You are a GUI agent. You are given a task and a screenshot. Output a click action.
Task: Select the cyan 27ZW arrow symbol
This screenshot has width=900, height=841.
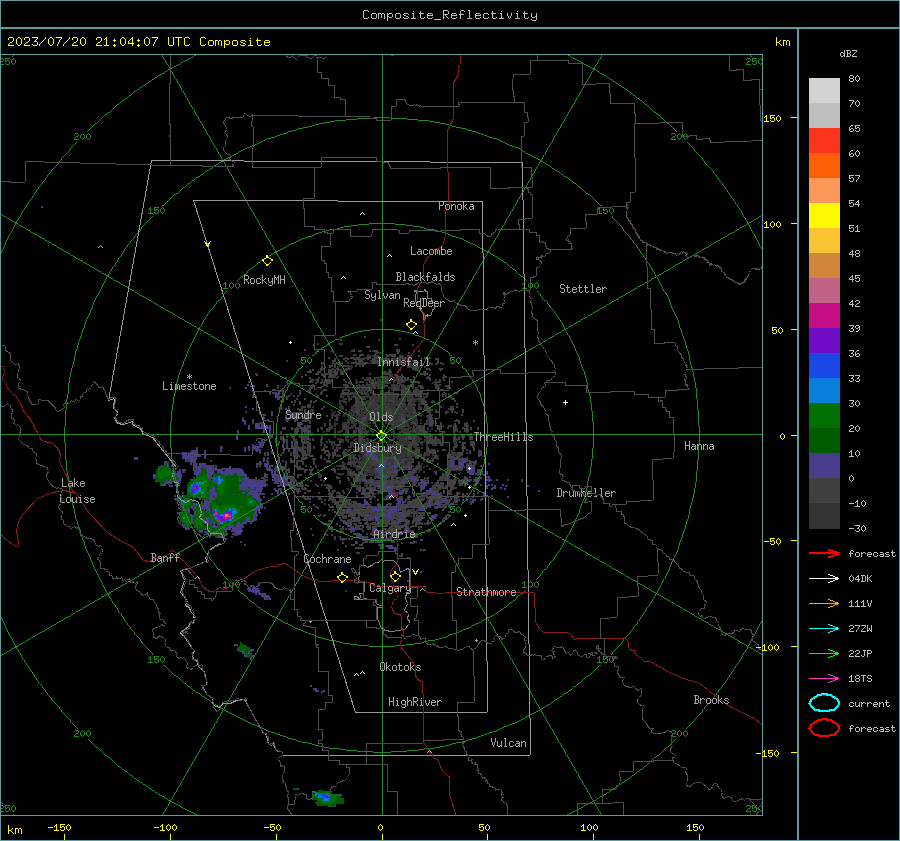tap(824, 629)
